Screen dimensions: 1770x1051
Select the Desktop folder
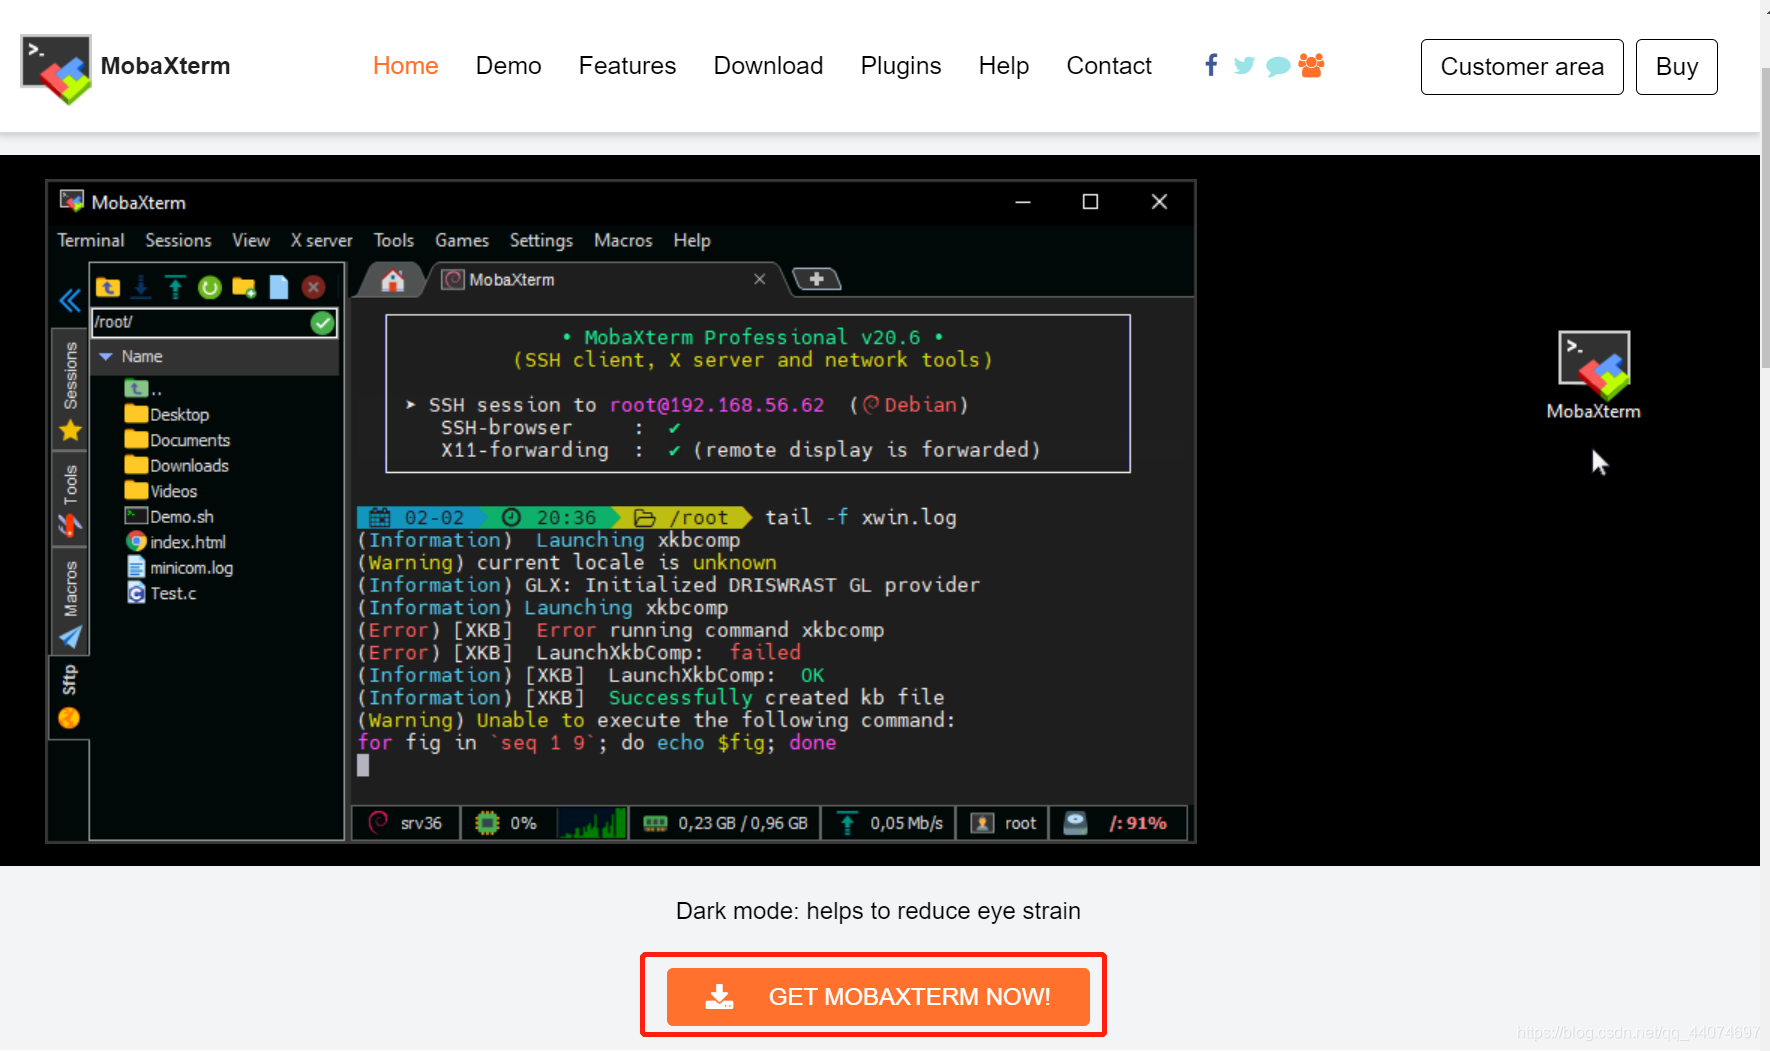(167, 414)
